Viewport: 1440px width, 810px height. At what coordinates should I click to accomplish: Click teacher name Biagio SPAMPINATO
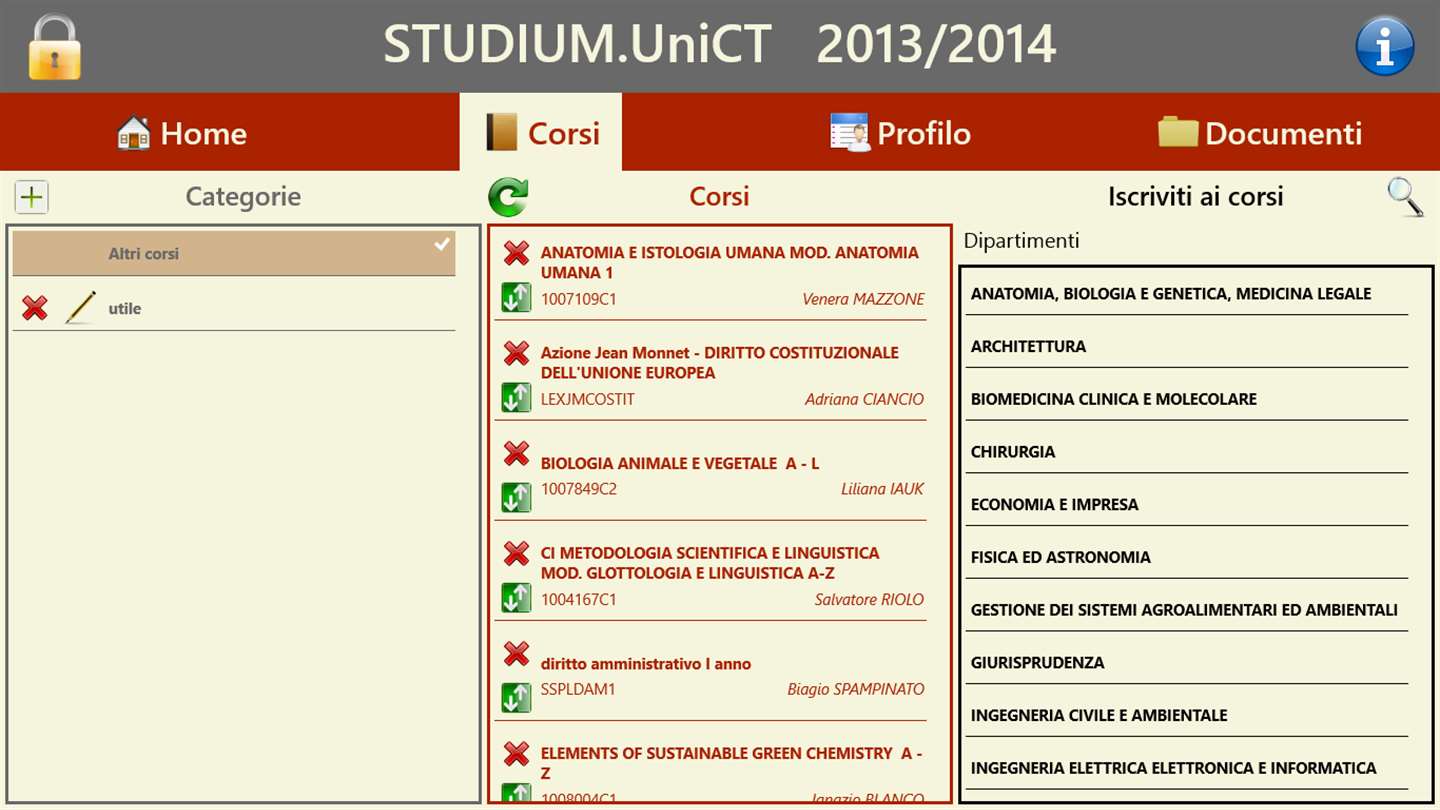856,689
